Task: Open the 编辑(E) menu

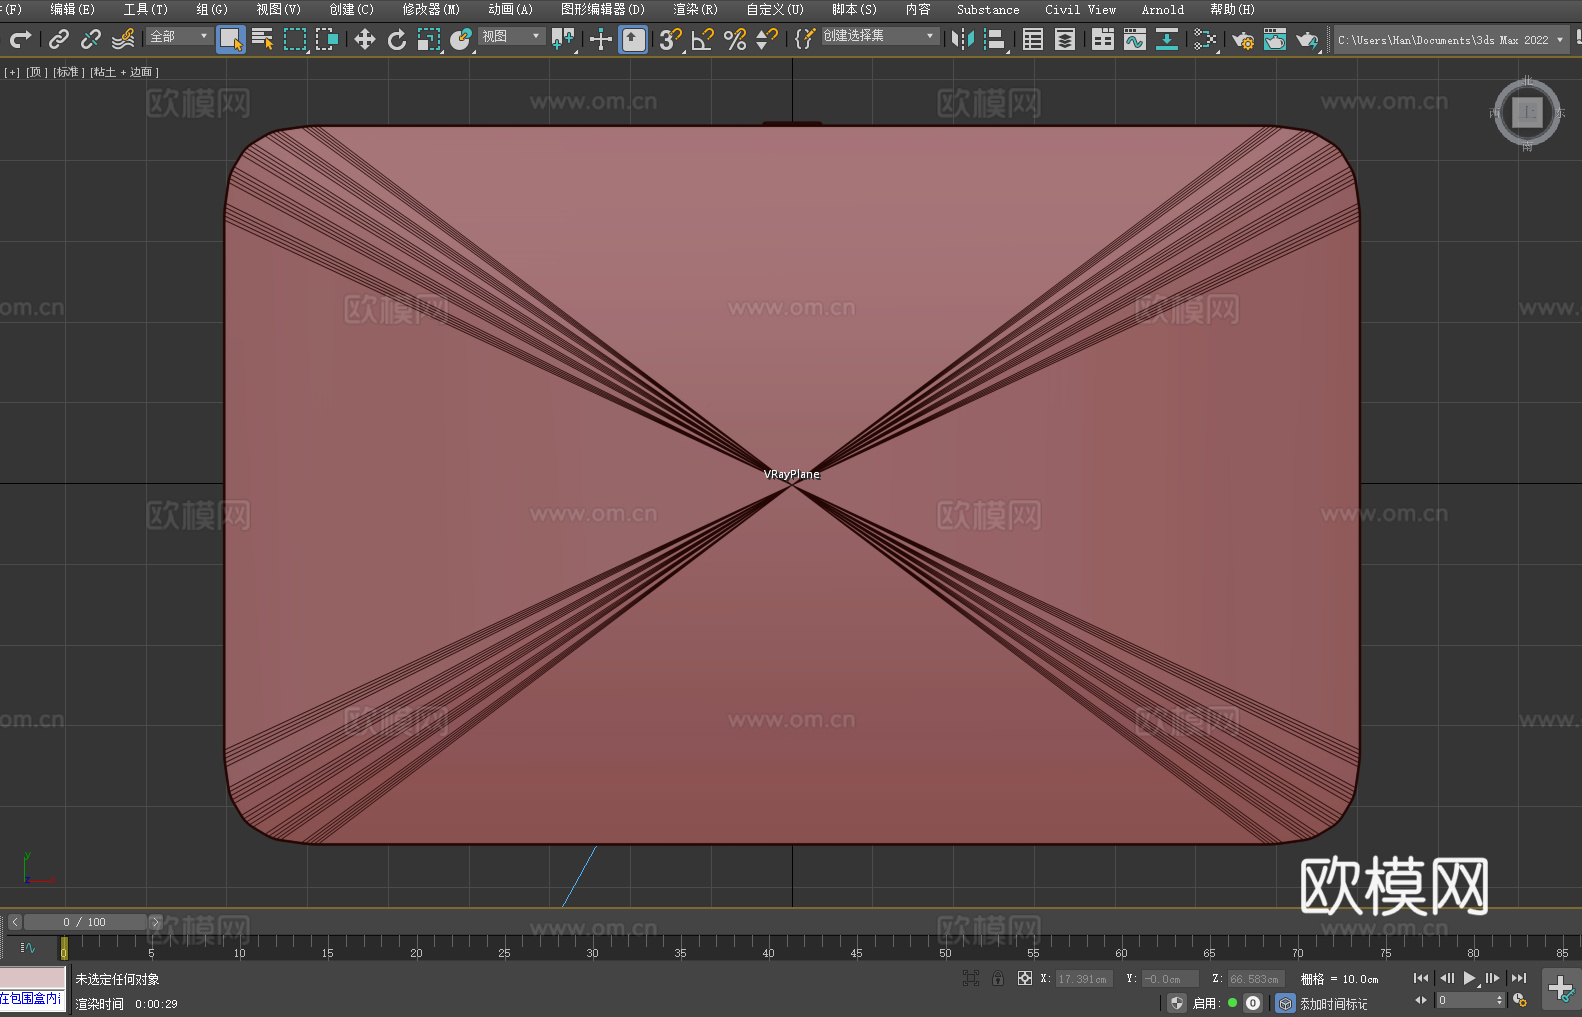Action: [72, 9]
